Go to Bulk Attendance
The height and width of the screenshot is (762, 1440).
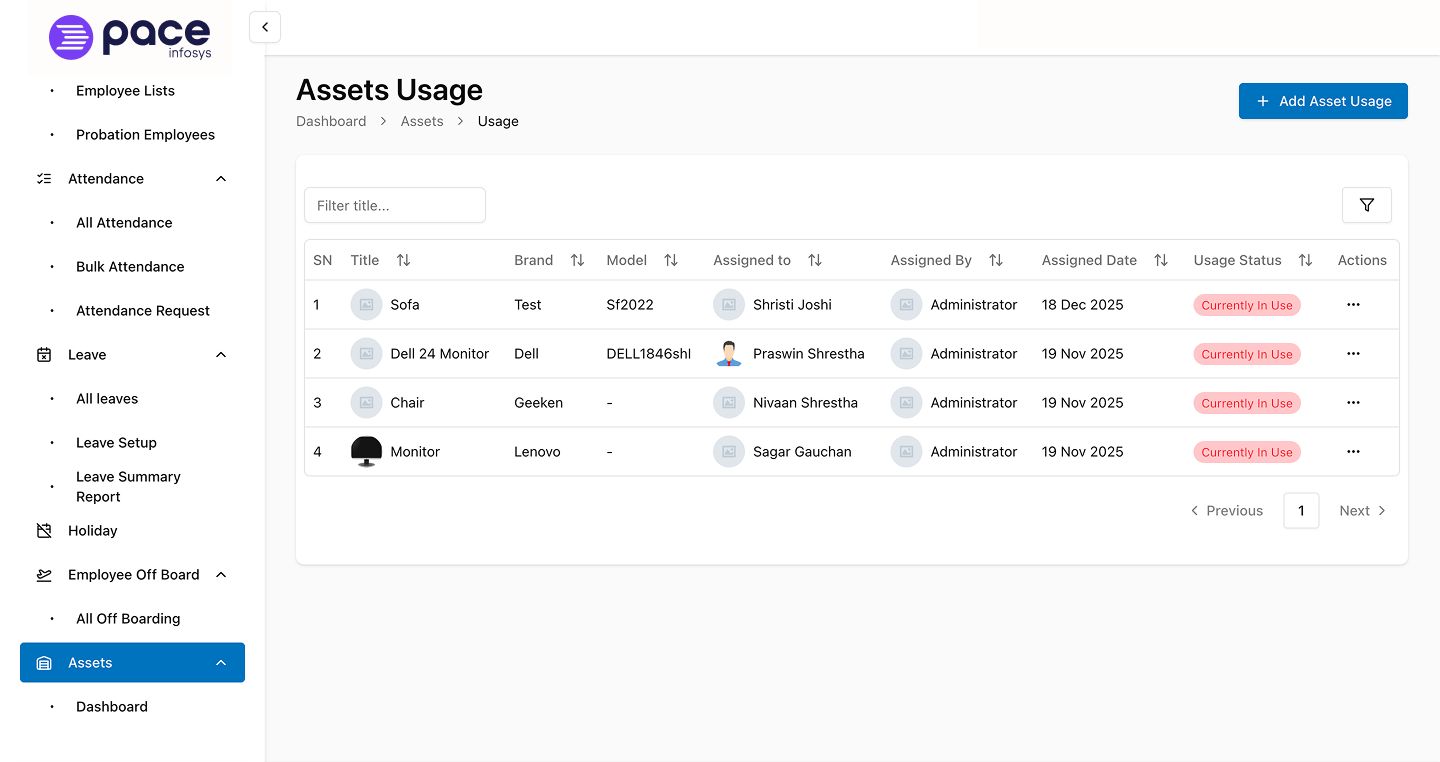coord(130,267)
